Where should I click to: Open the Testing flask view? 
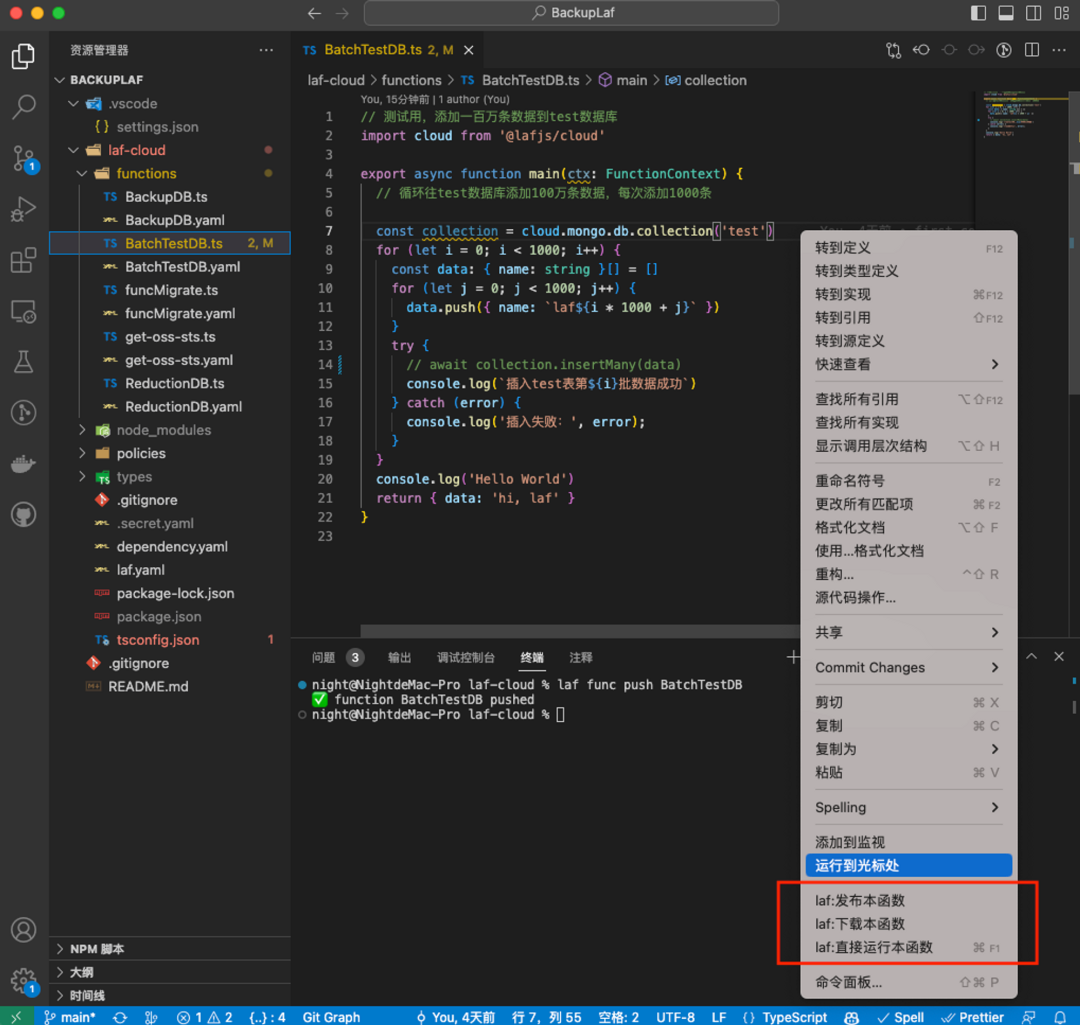23,362
